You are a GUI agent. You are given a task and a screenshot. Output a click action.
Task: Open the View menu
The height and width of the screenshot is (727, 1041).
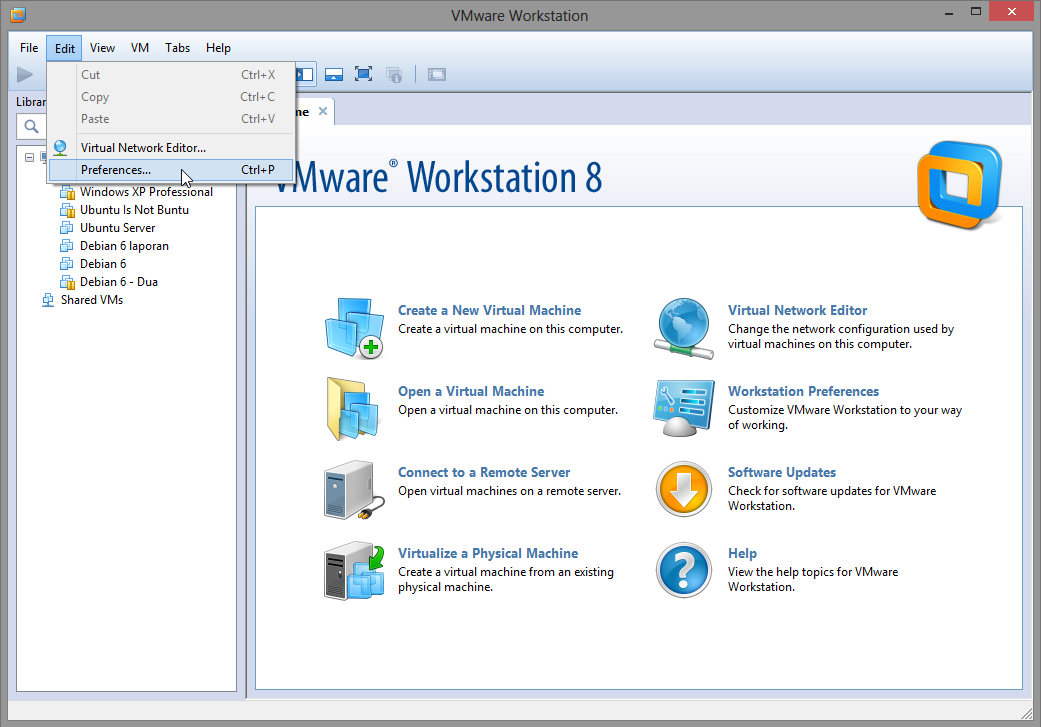(102, 48)
